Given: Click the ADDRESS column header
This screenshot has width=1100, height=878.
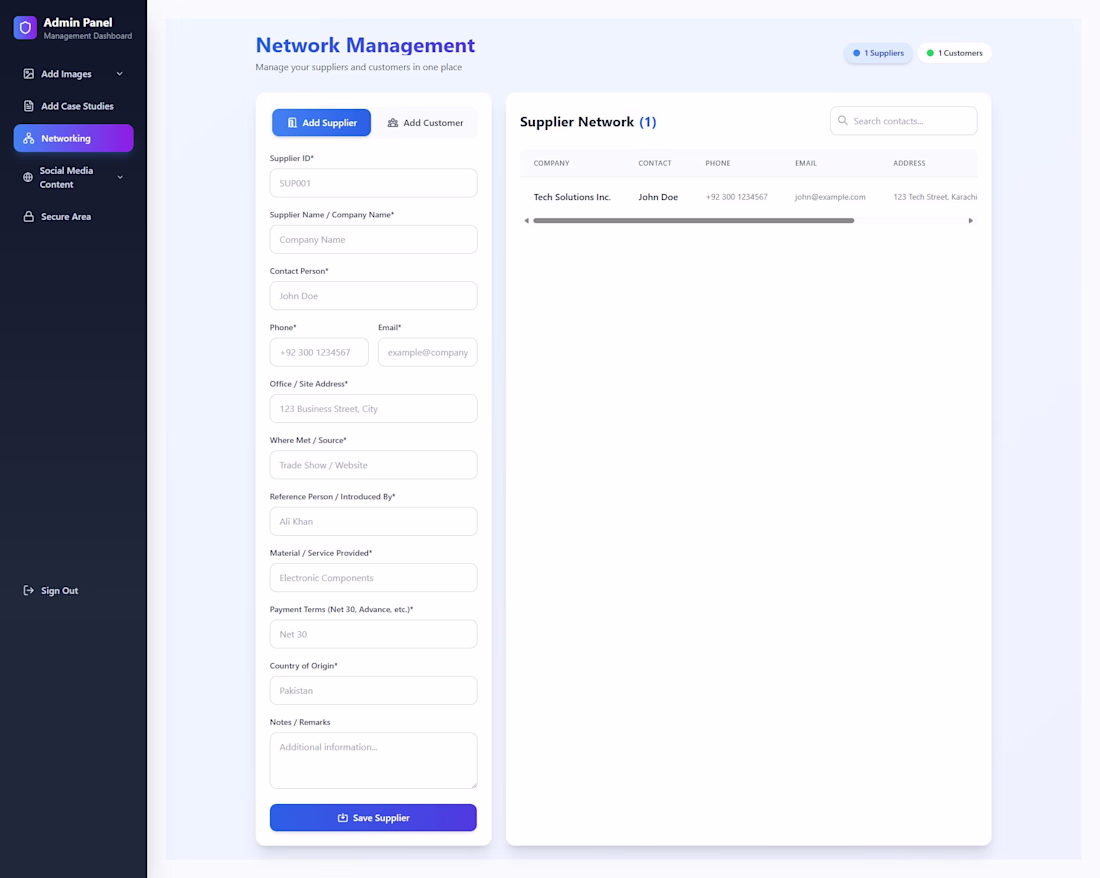Looking at the screenshot, I should pos(909,163).
